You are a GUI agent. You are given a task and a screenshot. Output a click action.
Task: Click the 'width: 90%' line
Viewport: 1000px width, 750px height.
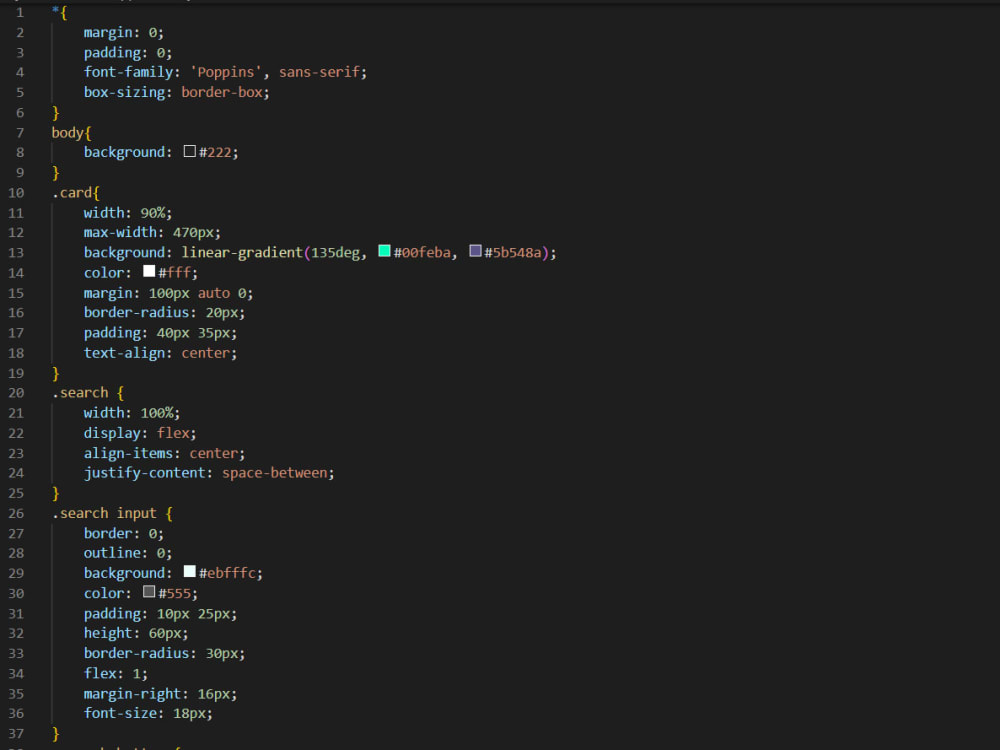(x=128, y=213)
